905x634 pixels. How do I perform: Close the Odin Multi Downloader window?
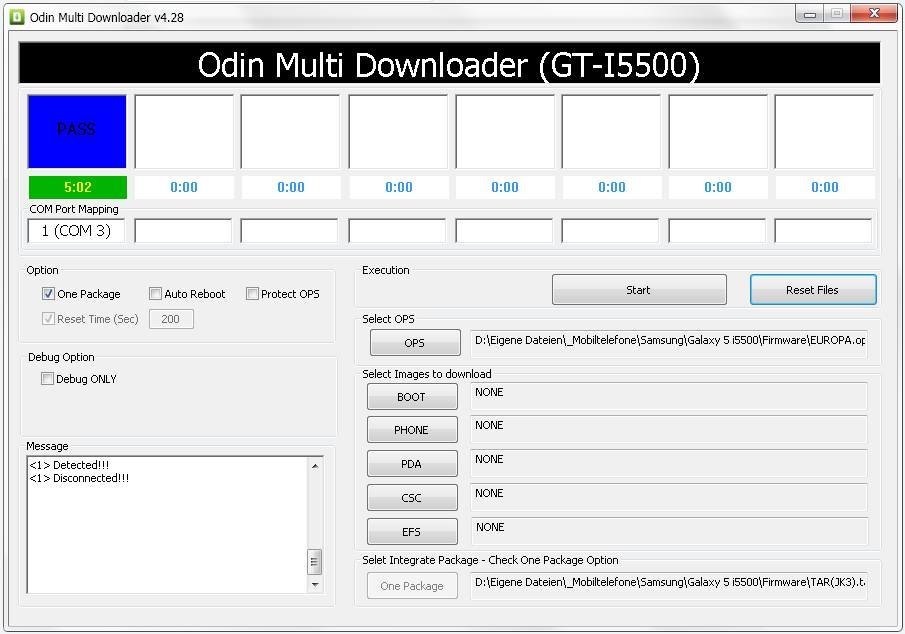click(874, 14)
